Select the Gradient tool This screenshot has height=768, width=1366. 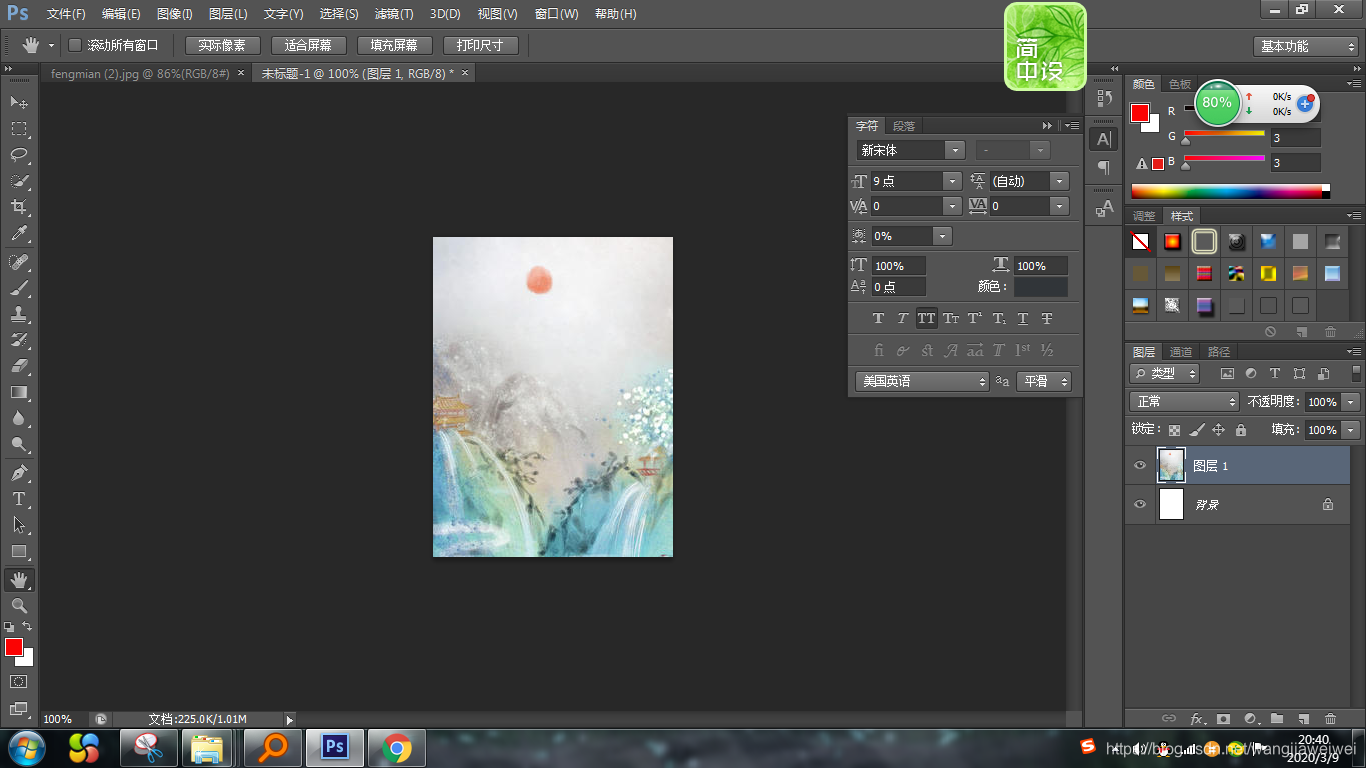pos(19,392)
